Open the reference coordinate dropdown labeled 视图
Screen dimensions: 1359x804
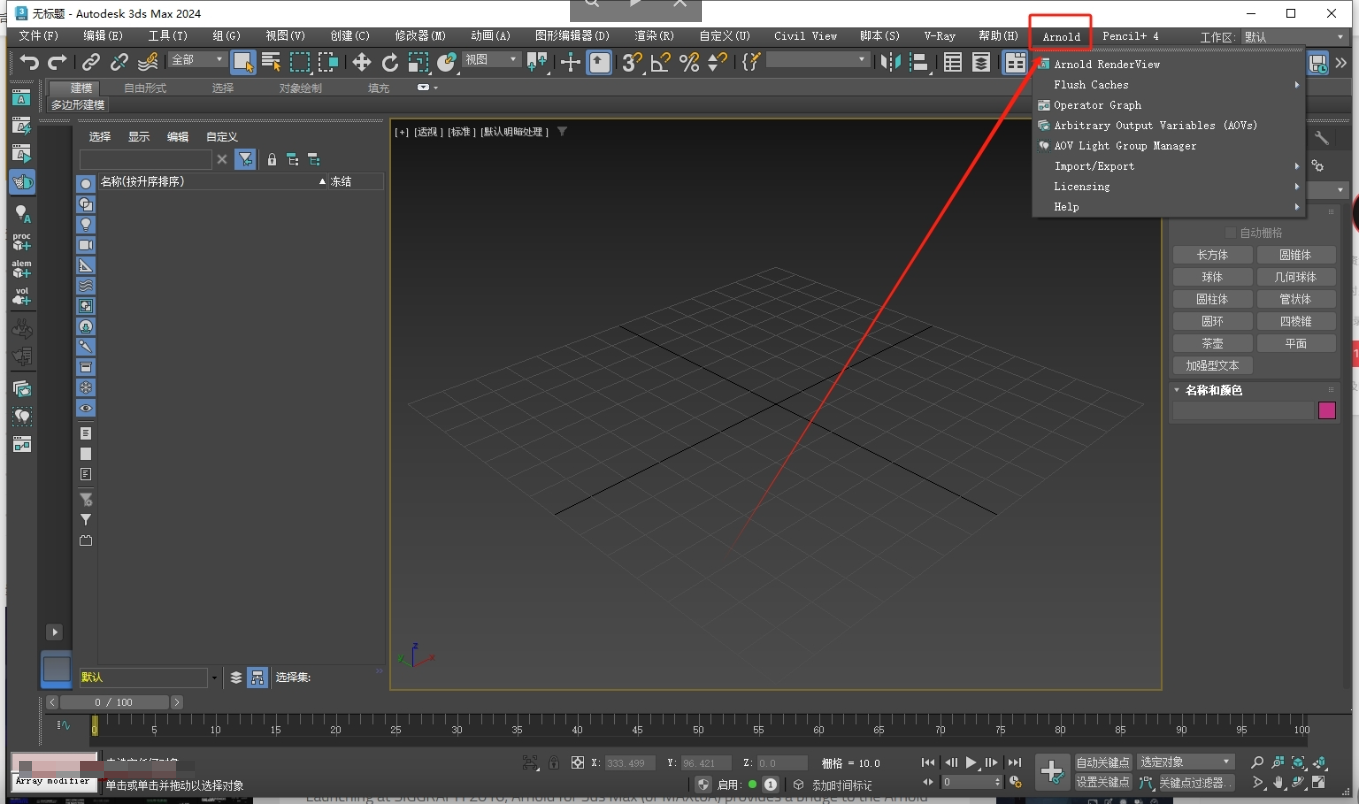coord(491,60)
